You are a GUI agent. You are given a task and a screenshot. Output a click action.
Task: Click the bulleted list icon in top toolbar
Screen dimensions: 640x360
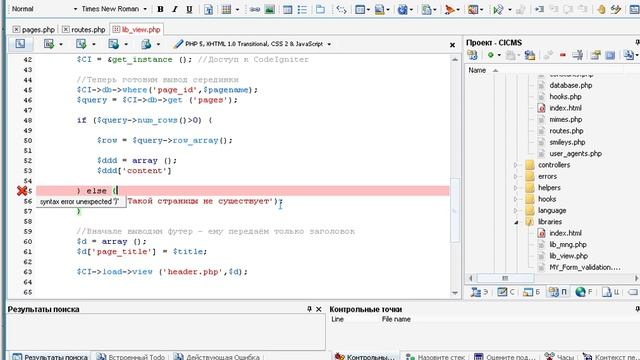click(302, 9)
